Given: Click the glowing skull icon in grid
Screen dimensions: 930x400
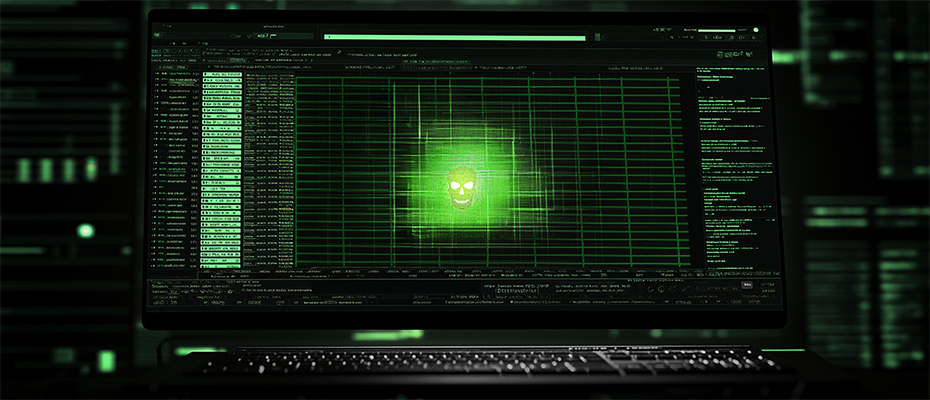Looking at the screenshot, I should click(461, 188).
